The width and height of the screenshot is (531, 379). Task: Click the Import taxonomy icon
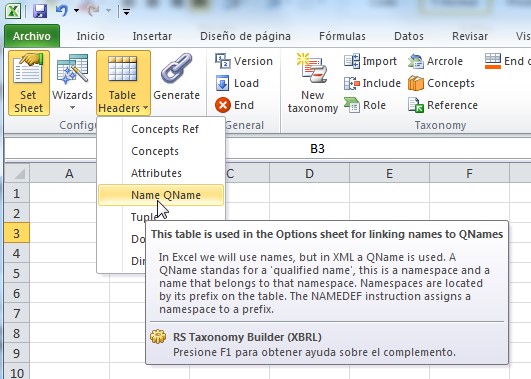(352, 61)
